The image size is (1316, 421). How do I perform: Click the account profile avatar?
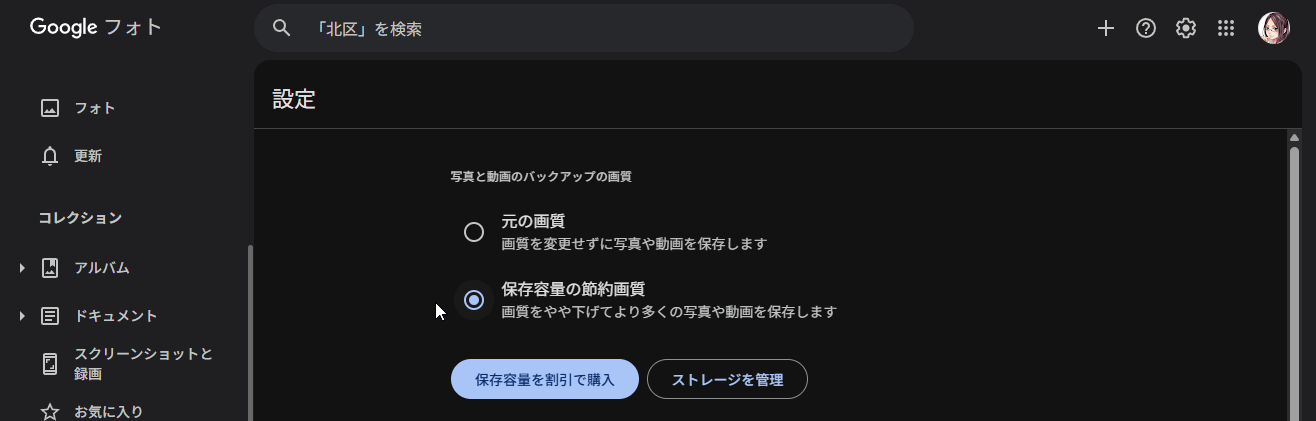click(x=1273, y=28)
